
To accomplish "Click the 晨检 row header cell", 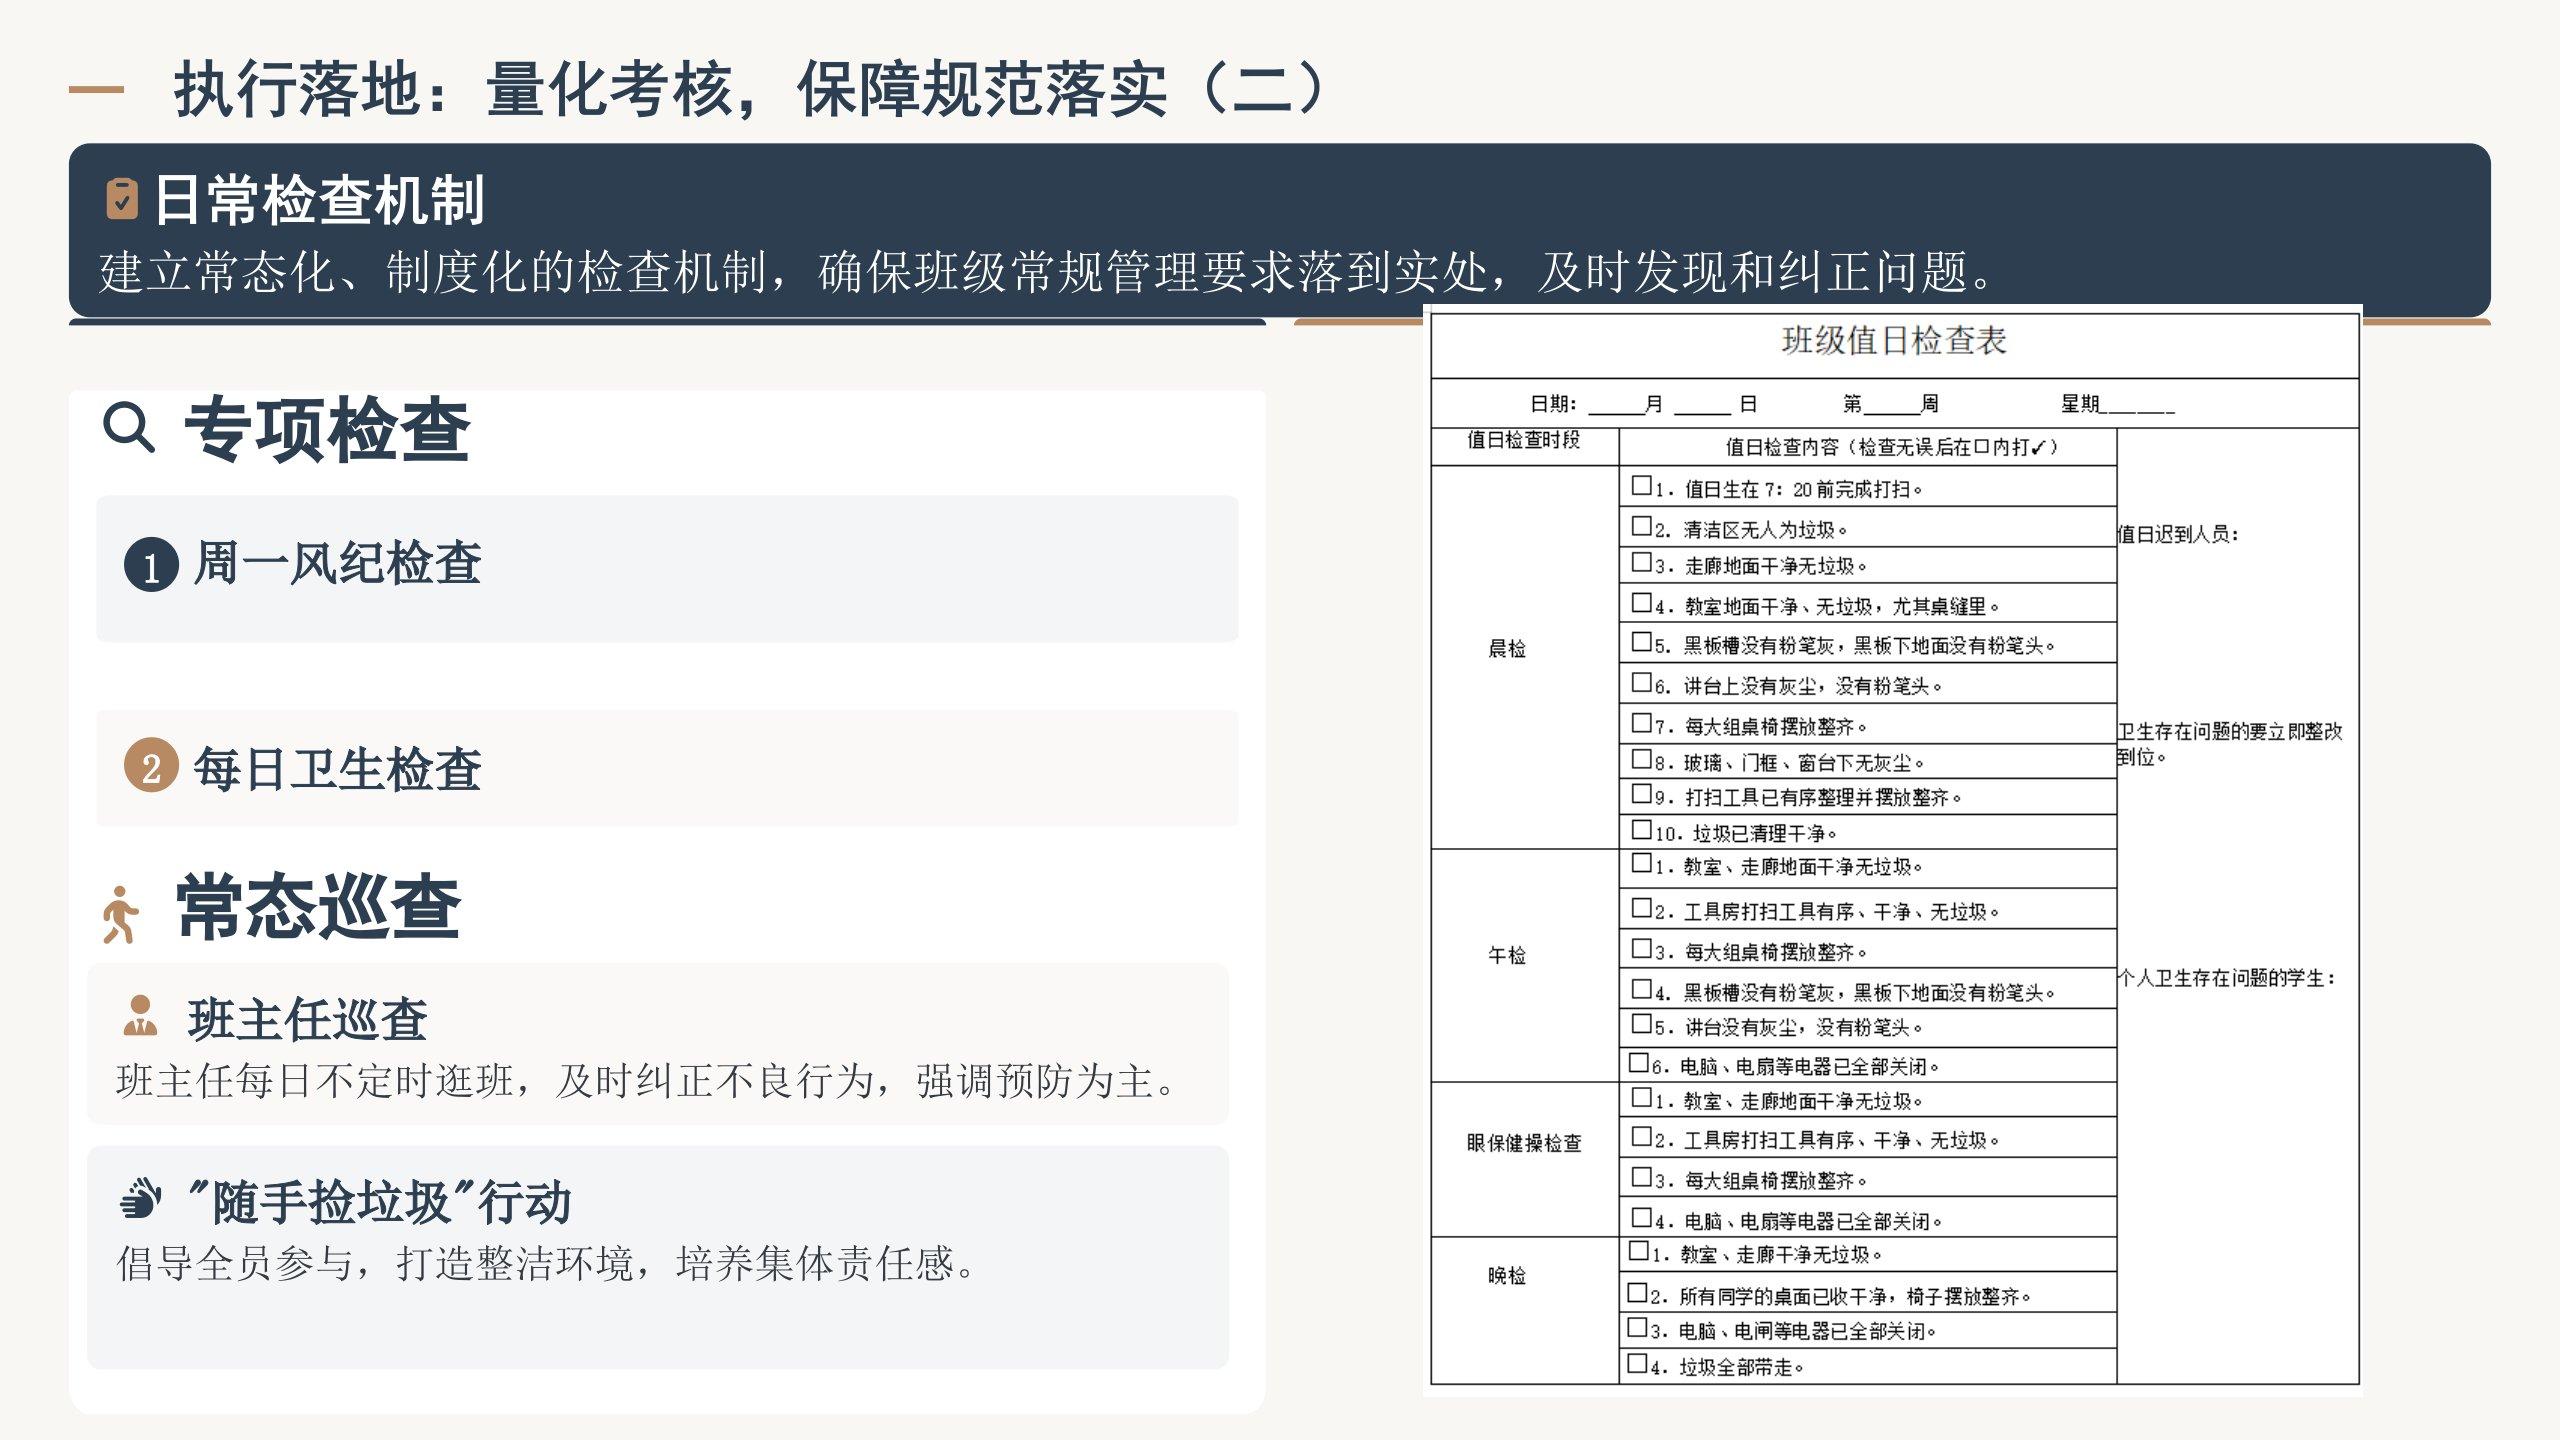I will (1507, 649).
